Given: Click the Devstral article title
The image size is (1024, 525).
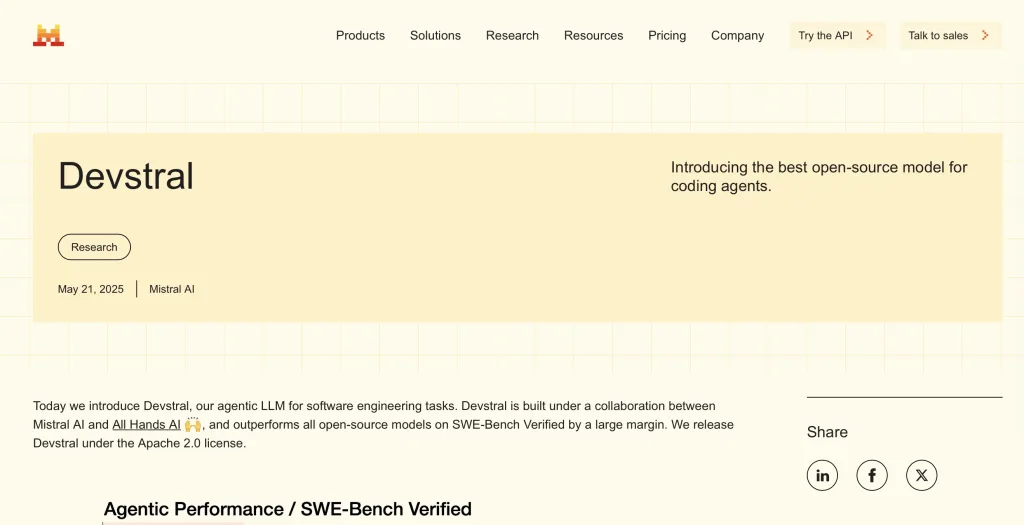Looking at the screenshot, I should (x=126, y=176).
